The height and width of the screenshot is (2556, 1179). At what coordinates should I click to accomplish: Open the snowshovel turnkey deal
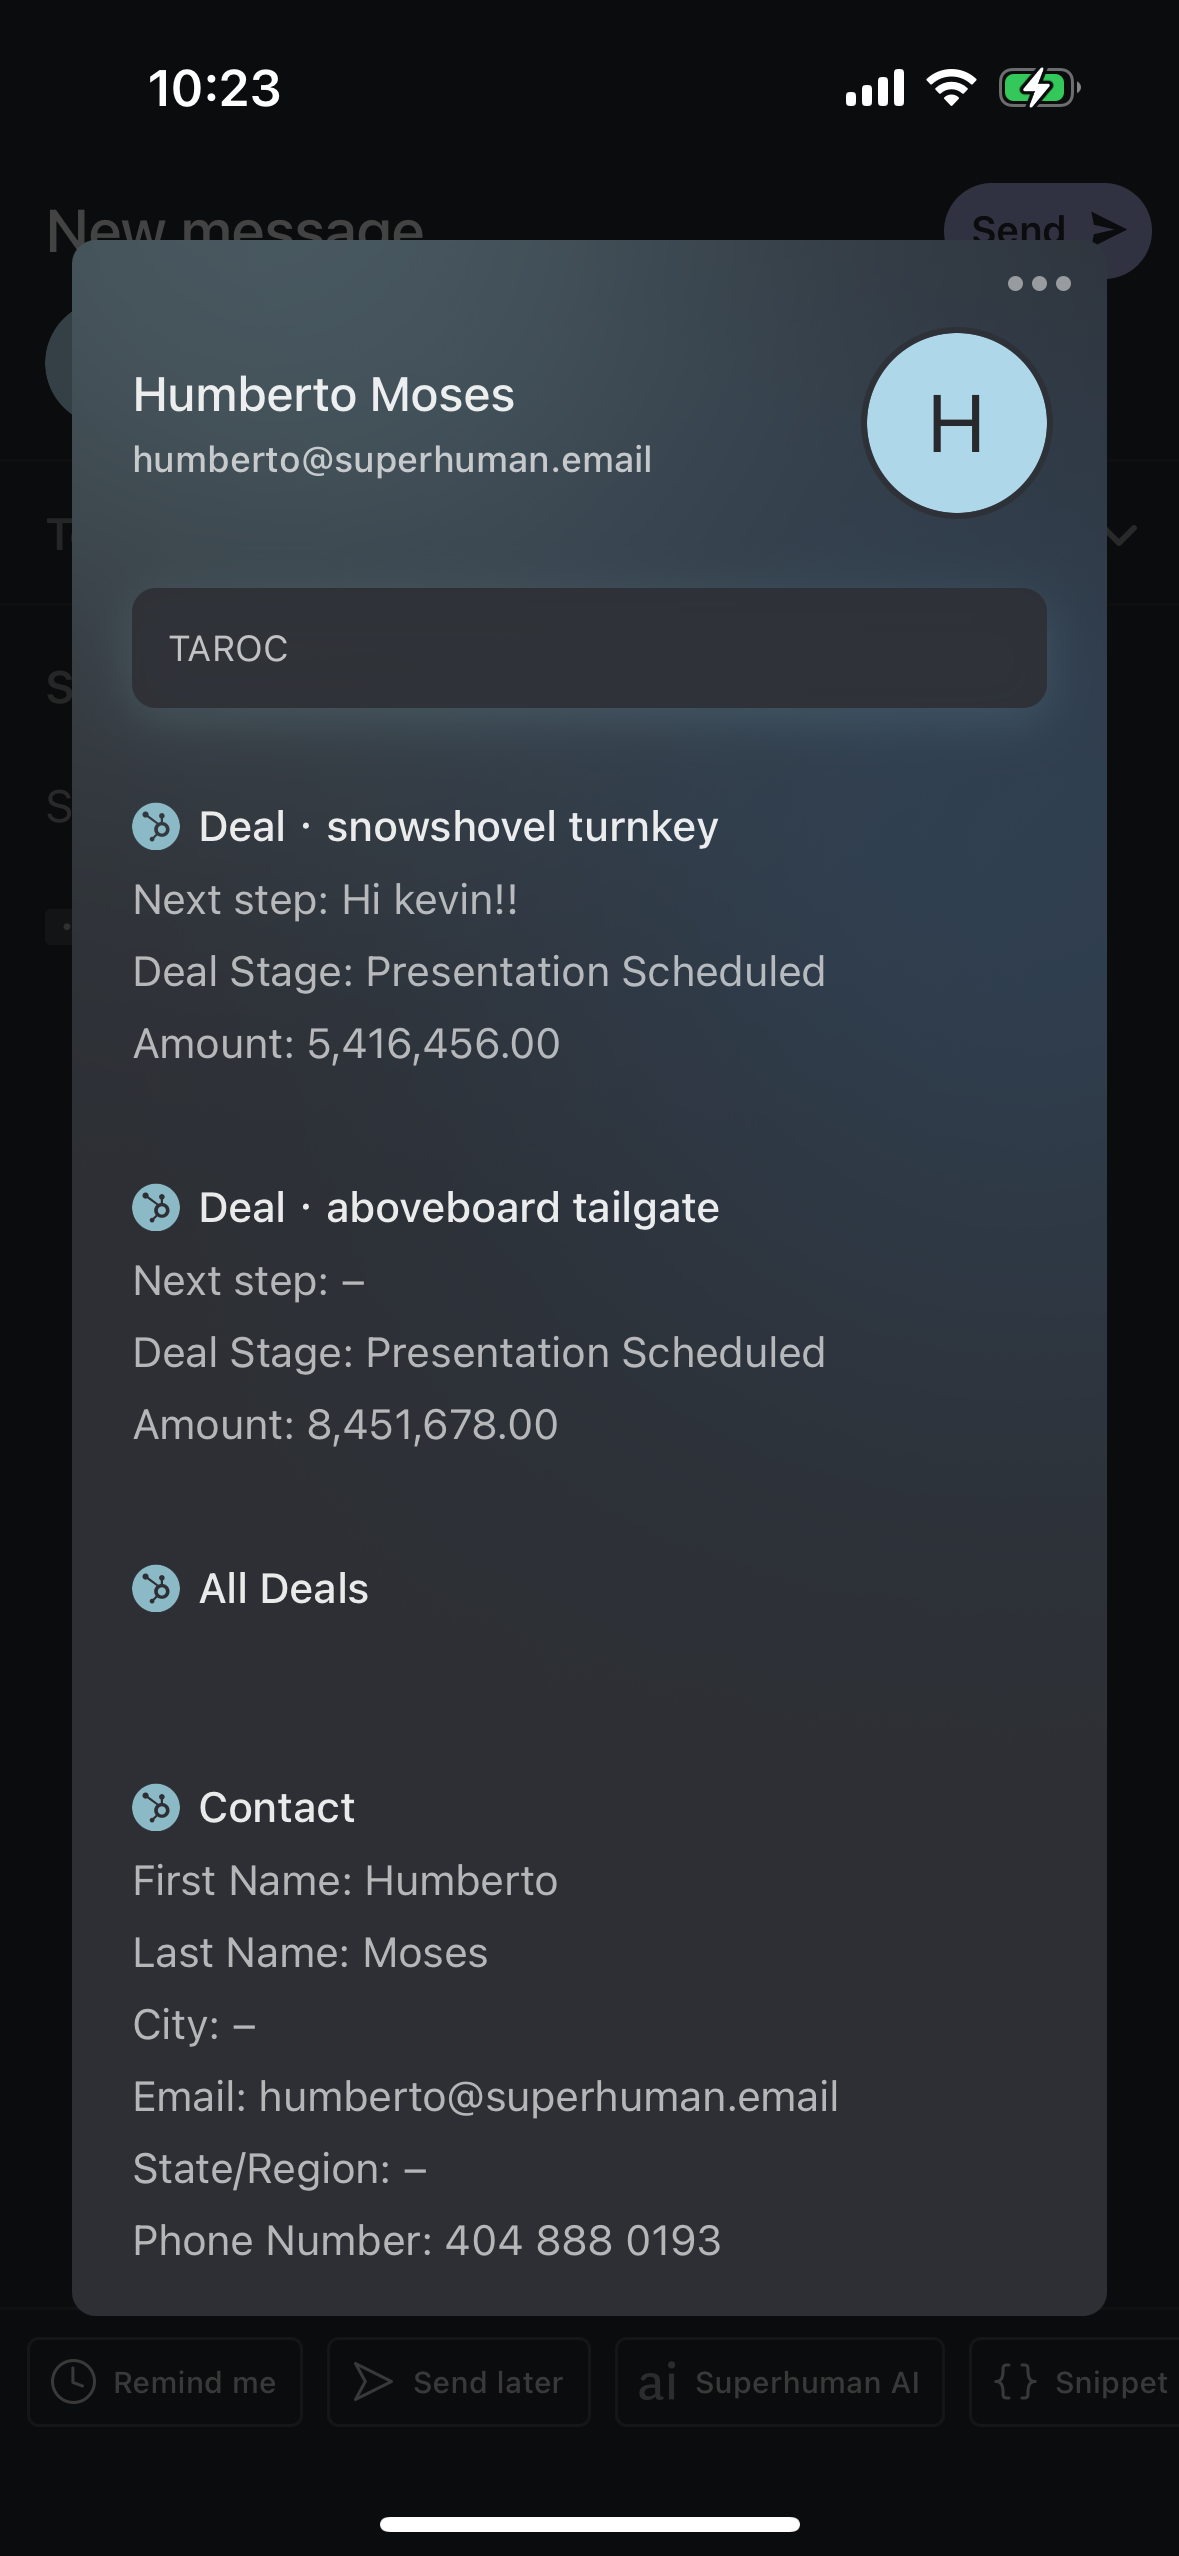coord(458,827)
